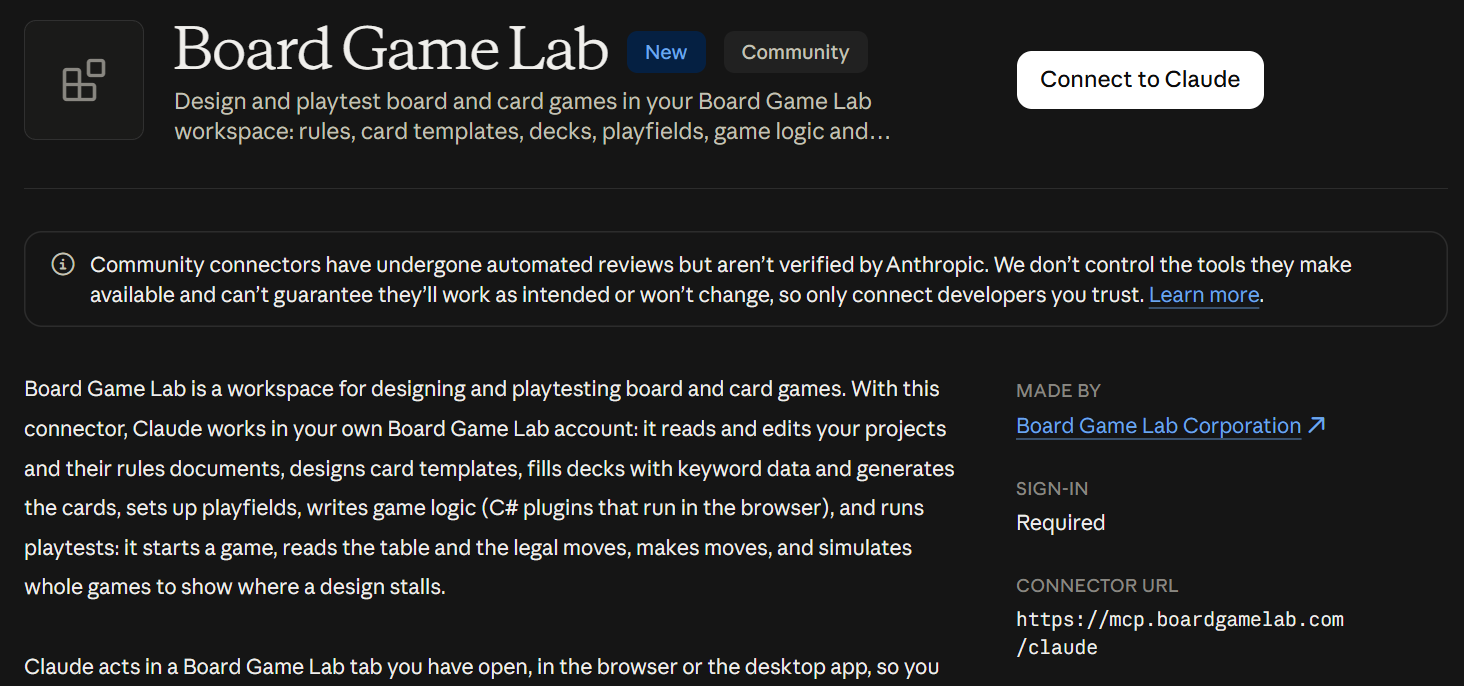Click the SIGN-IN label
1464x686 pixels.
tap(1052, 489)
